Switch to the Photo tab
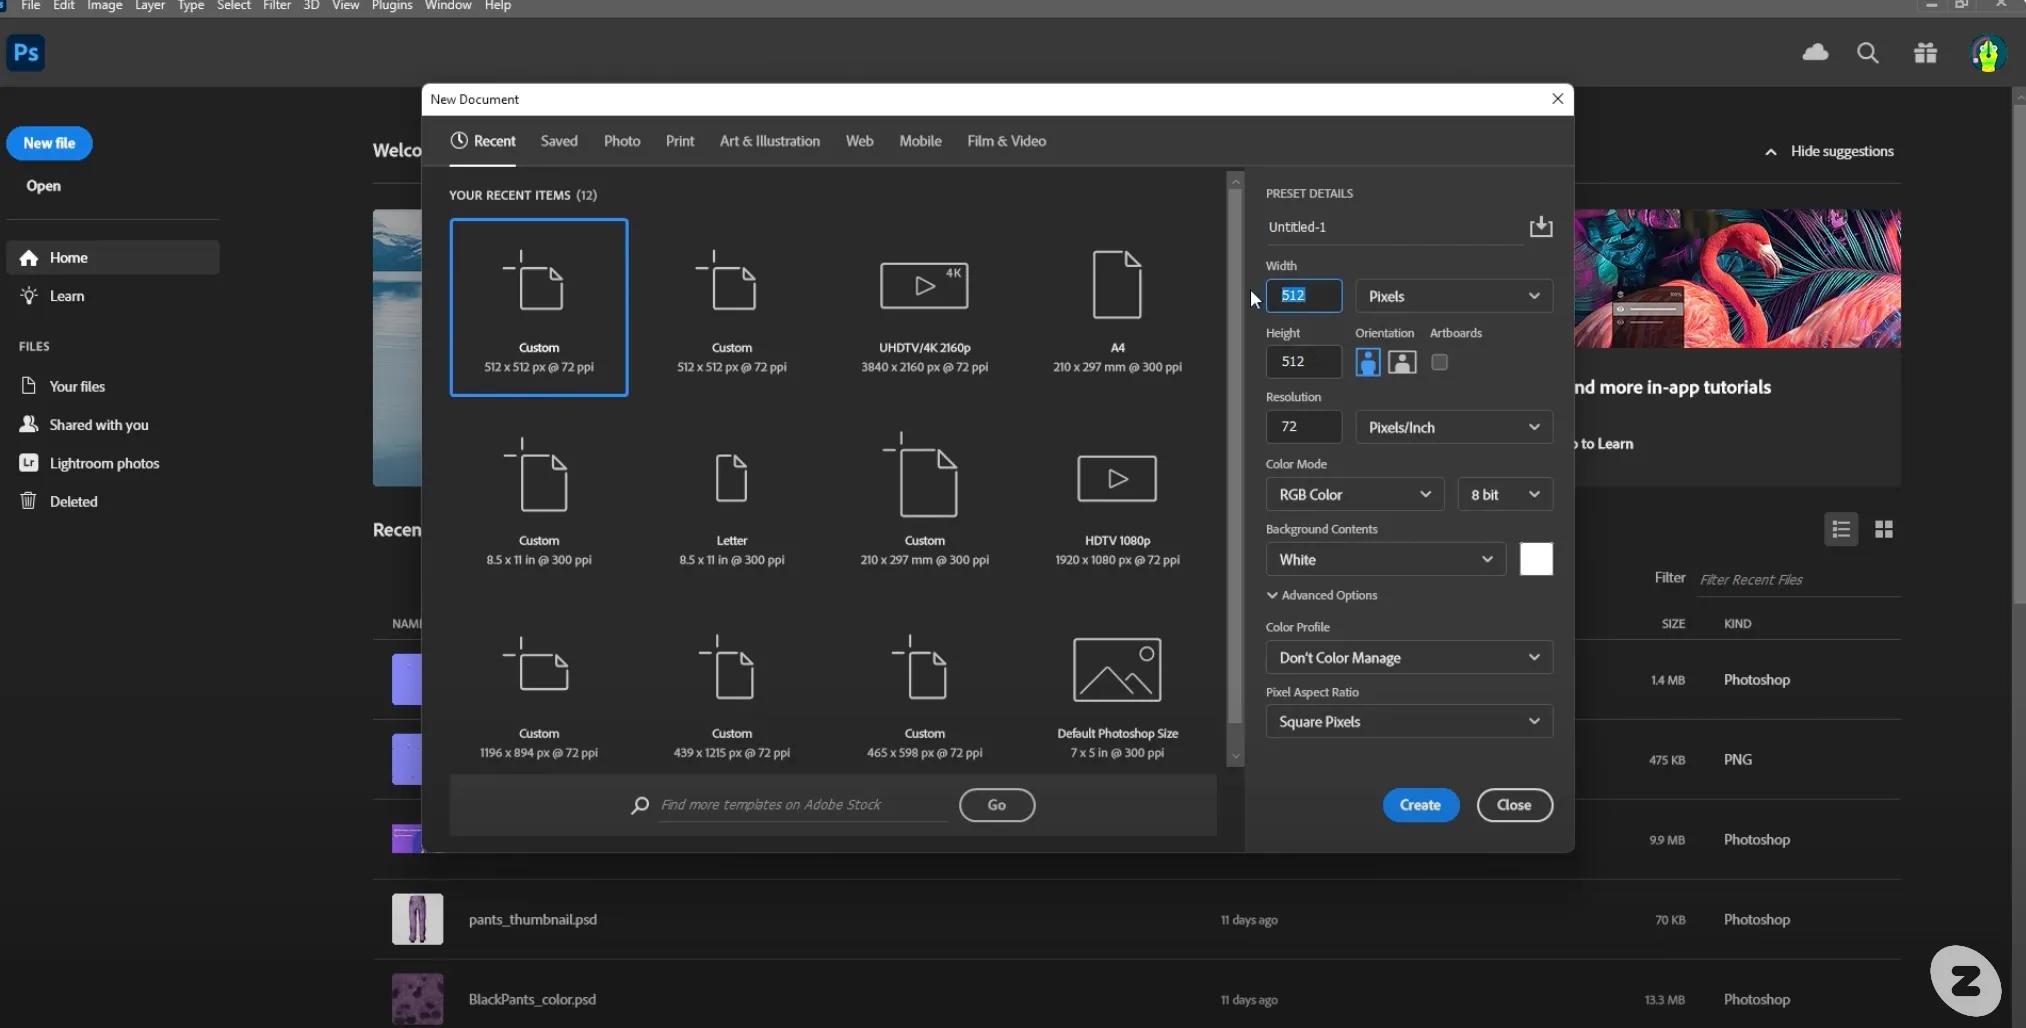 pos(622,141)
